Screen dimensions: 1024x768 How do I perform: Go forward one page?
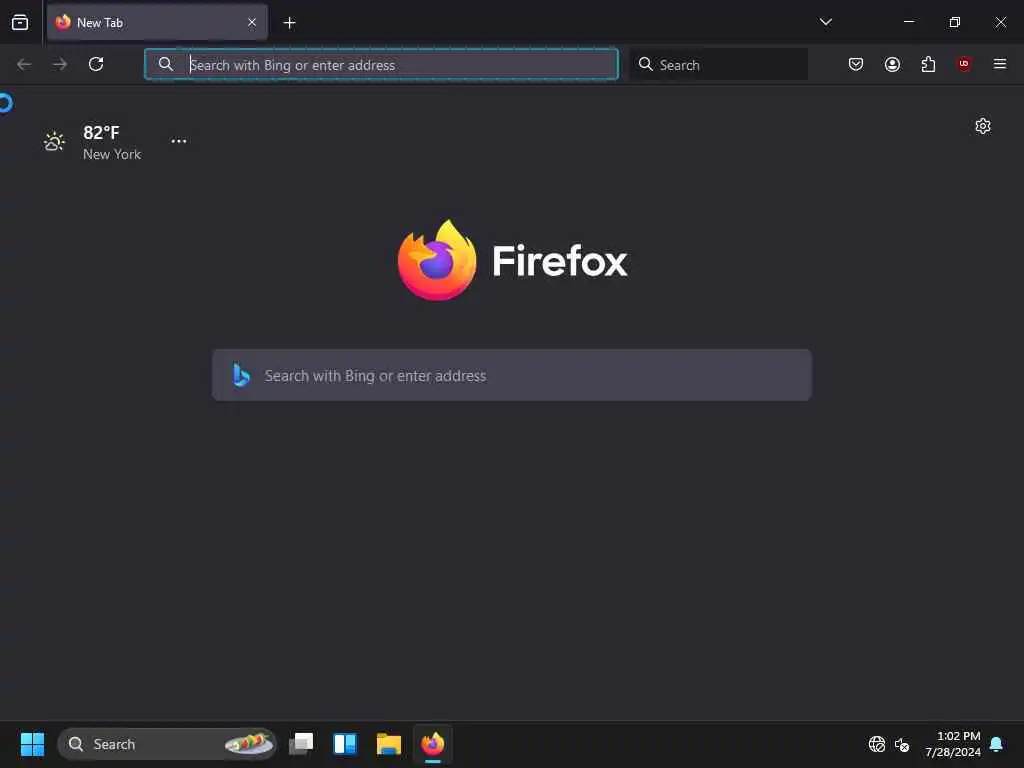pos(60,64)
